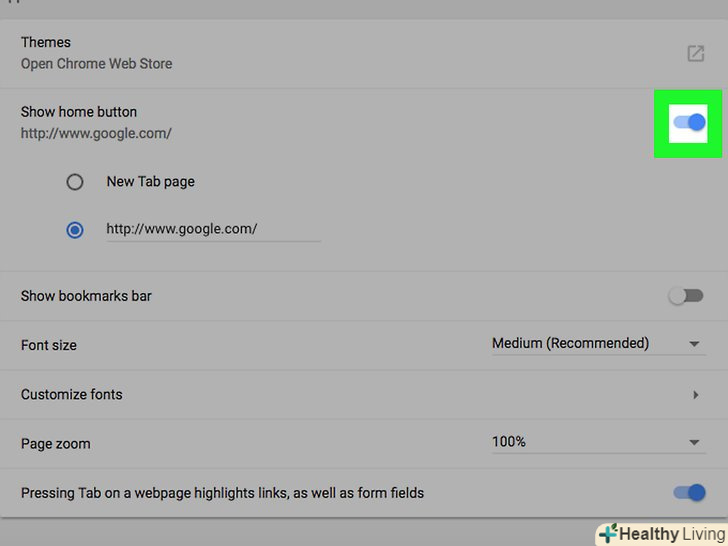Image resolution: width=728 pixels, height=546 pixels.
Task: Click the Healthy Living green cross logo
Action: [x=607, y=534]
